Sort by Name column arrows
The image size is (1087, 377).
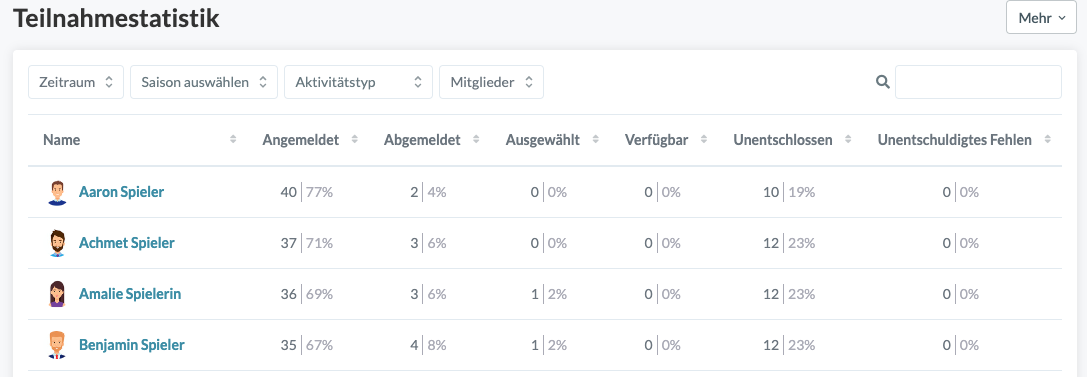233,140
